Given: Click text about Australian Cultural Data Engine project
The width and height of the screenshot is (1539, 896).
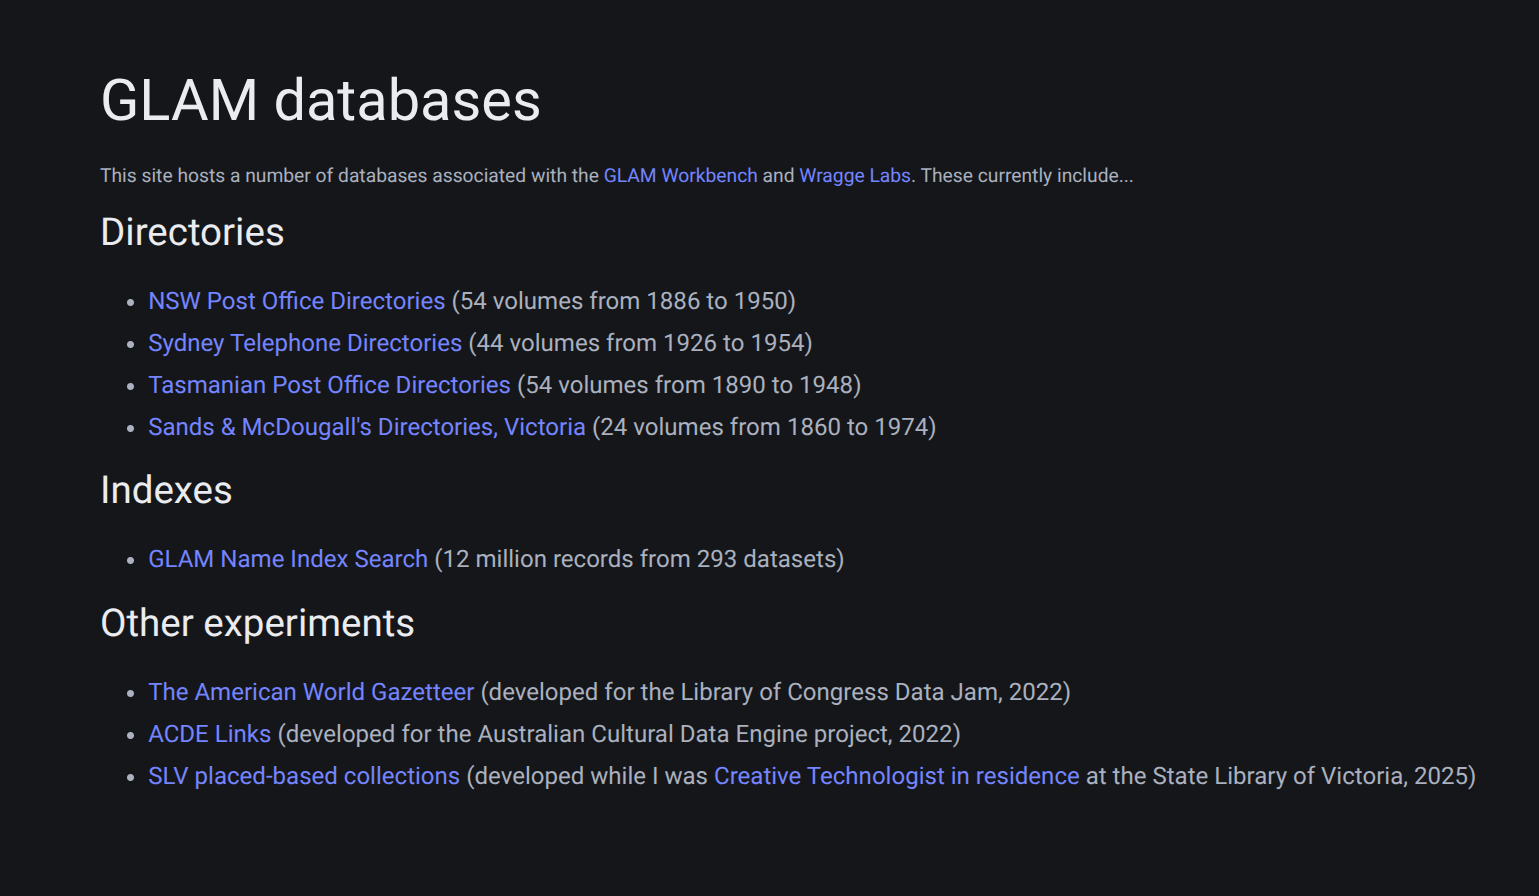Looking at the screenshot, I should [x=619, y=734].
